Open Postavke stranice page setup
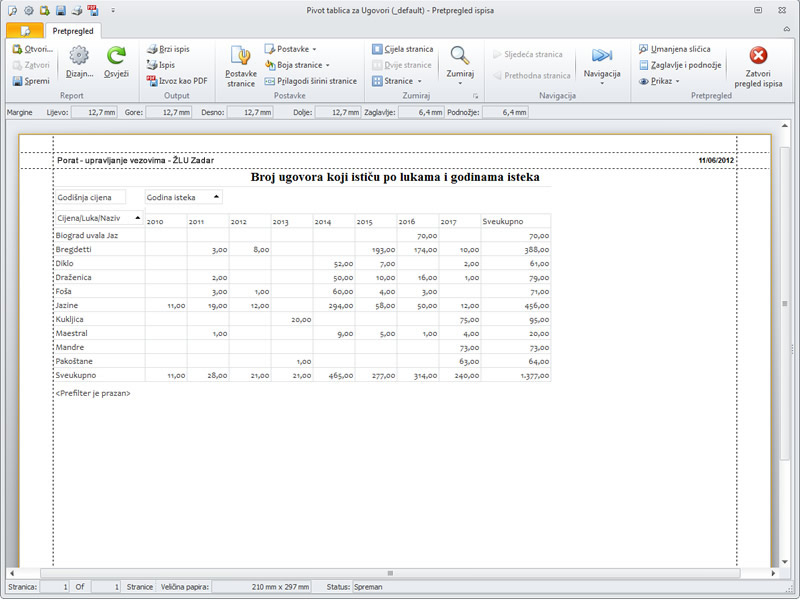 [x=241, y=67]
